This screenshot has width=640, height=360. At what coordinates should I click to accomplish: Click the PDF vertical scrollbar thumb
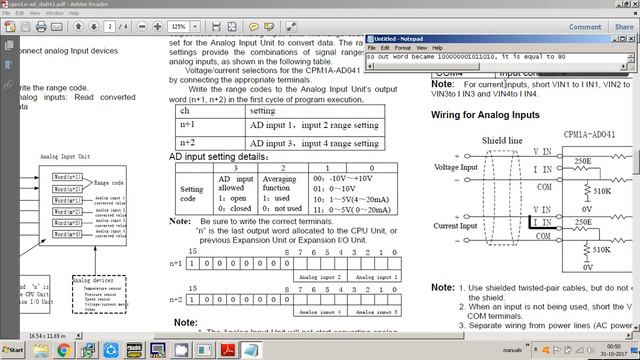point(636,162)
